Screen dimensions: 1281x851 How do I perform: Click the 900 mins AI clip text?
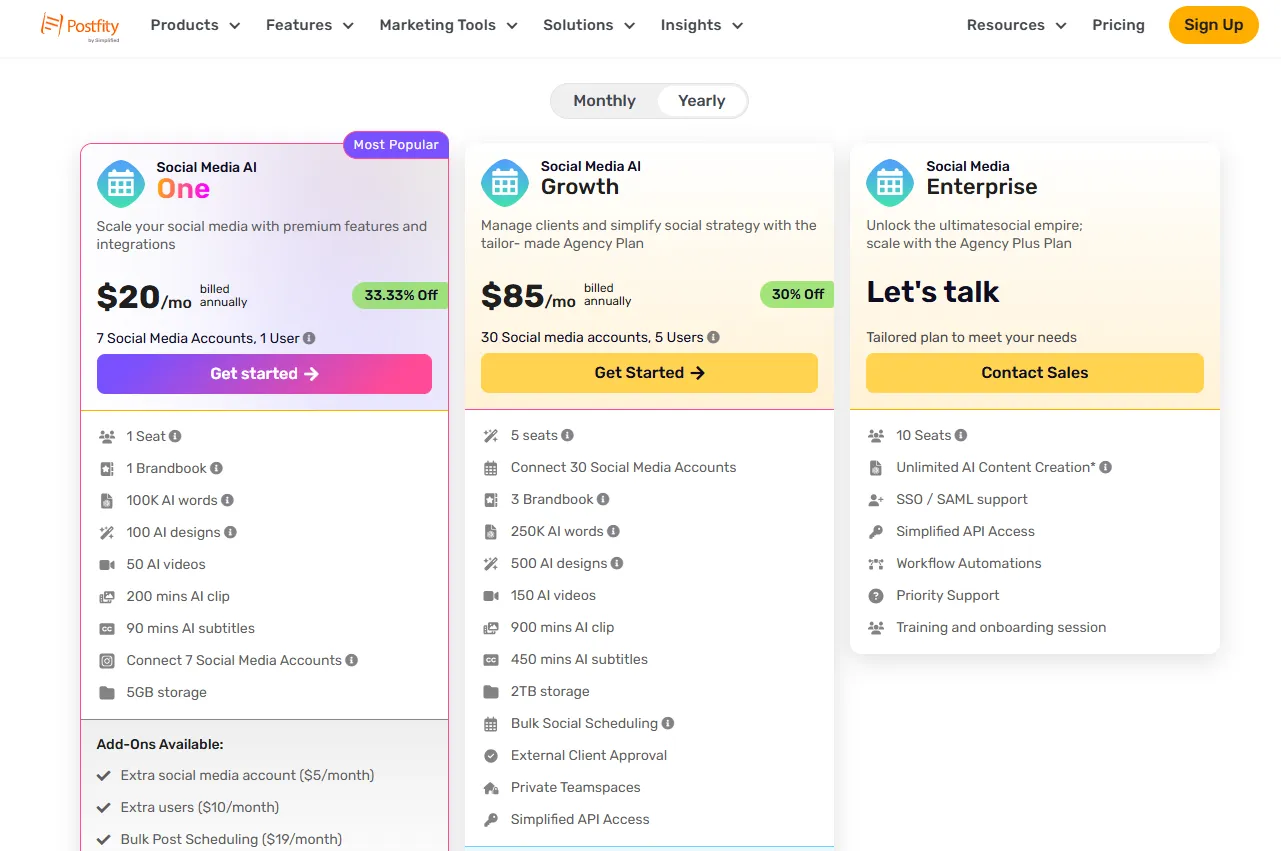coord(562,627)
